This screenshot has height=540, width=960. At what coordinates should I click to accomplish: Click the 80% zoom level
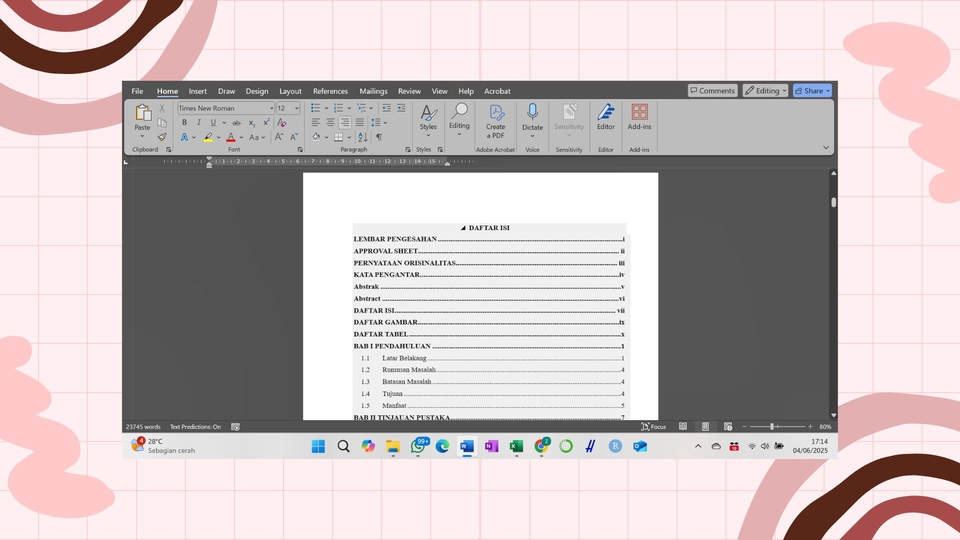[825, 427]
